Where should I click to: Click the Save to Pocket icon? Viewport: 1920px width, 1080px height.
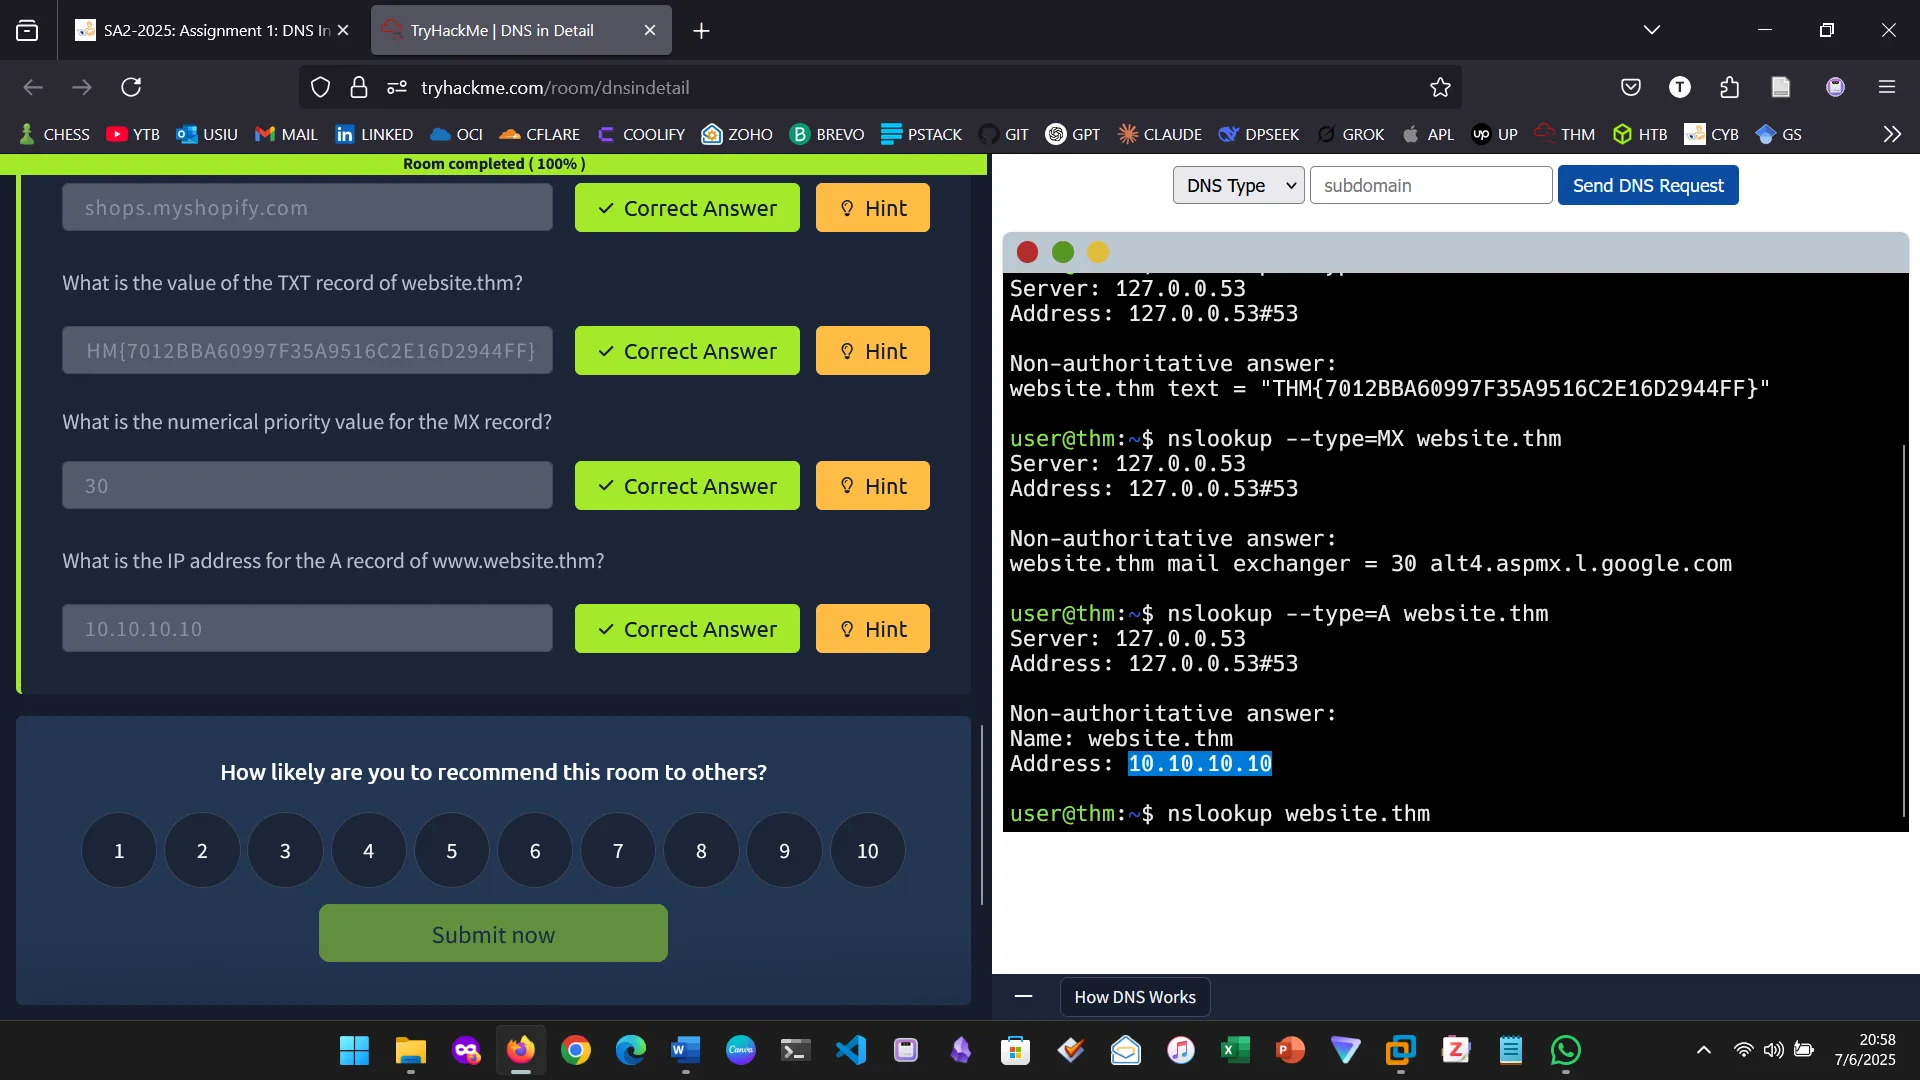1631,87
